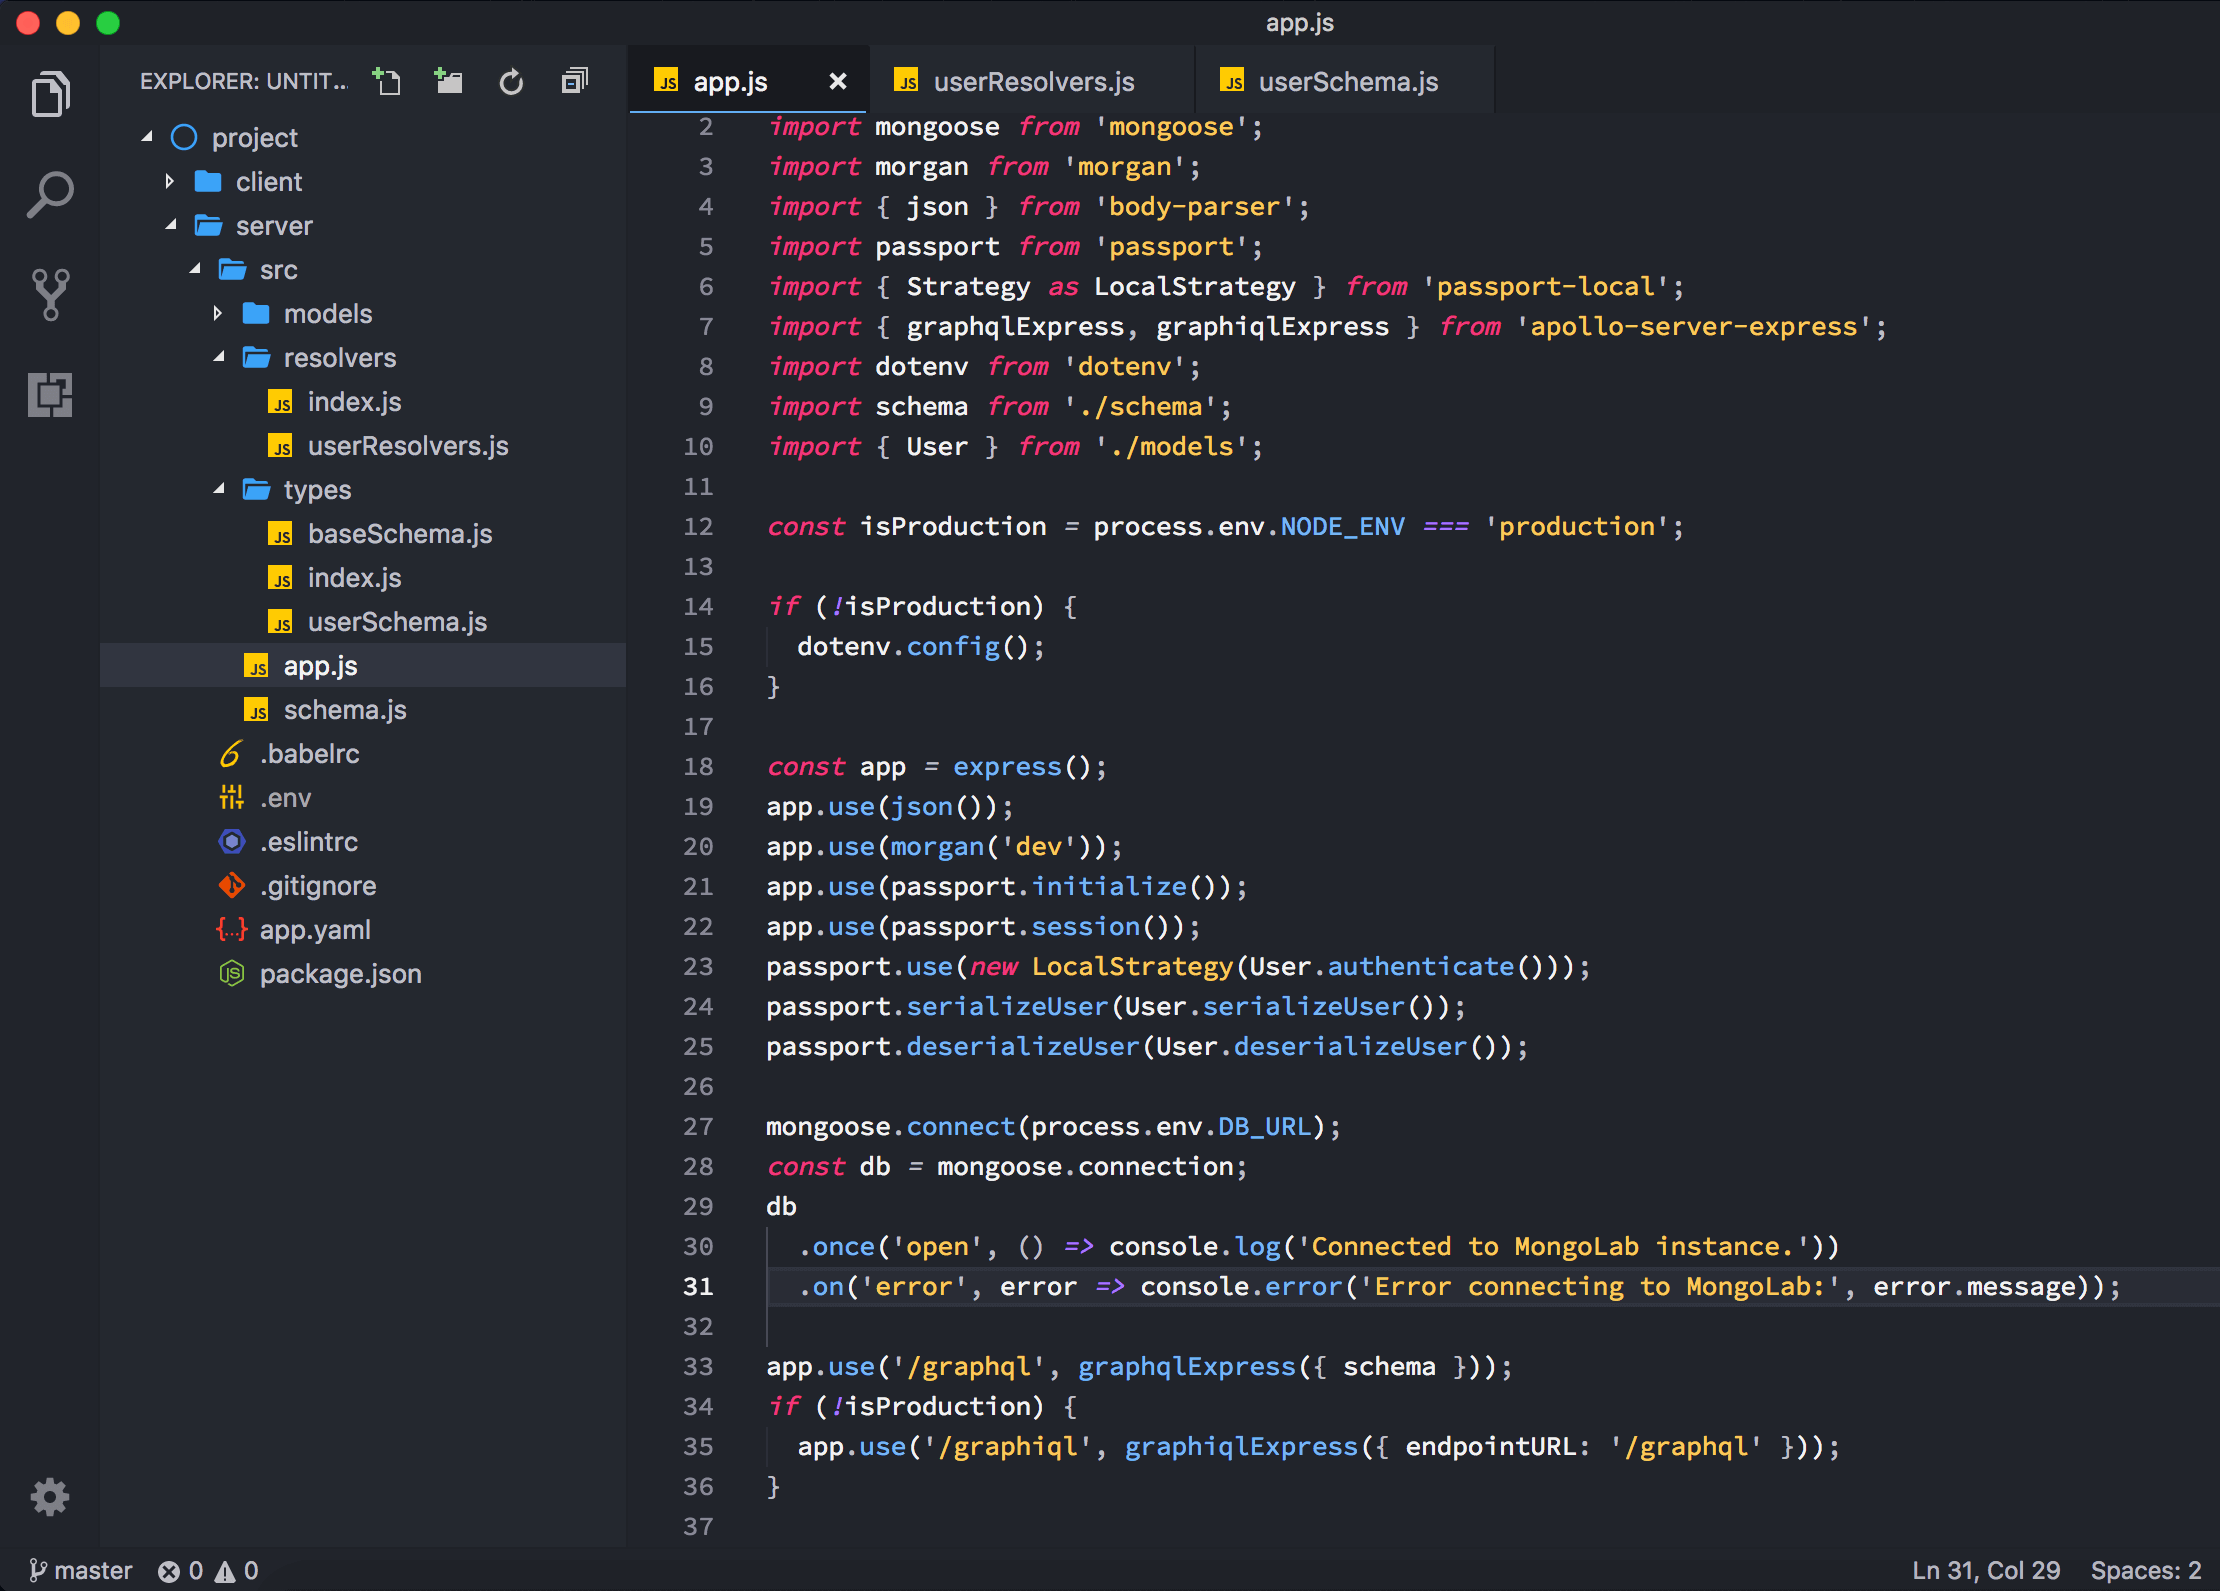
Task: Click the master branch status item
Action: pos(82,1570)
